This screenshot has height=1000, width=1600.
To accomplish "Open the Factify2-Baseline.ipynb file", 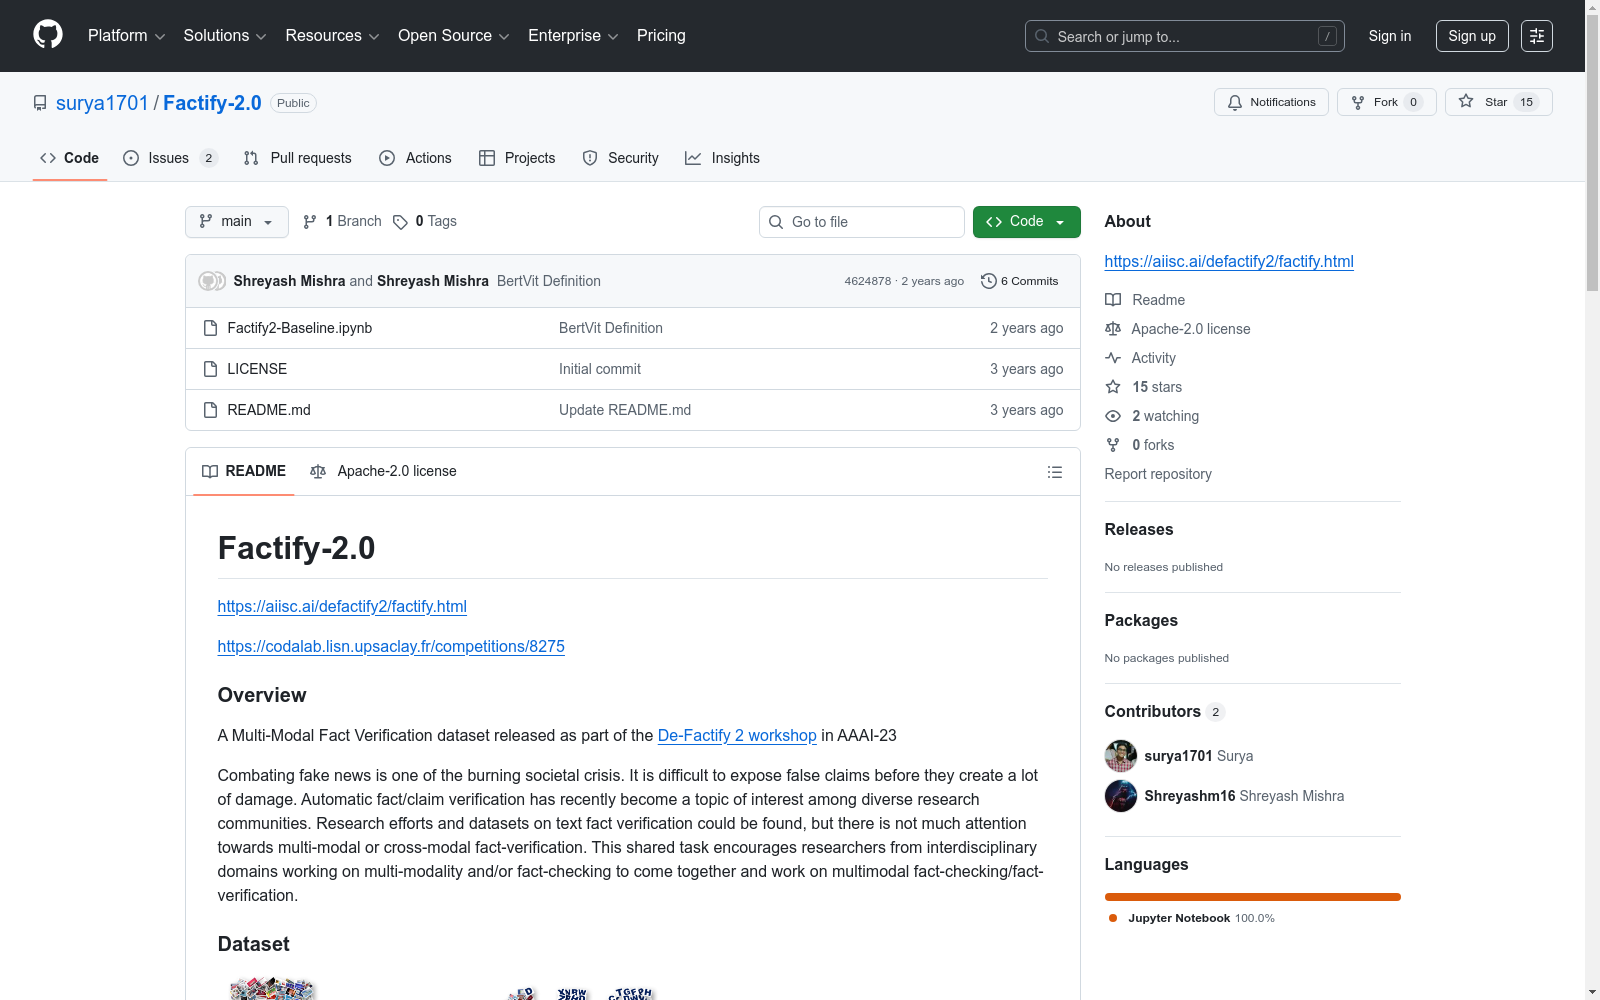I will pos(300,328).
